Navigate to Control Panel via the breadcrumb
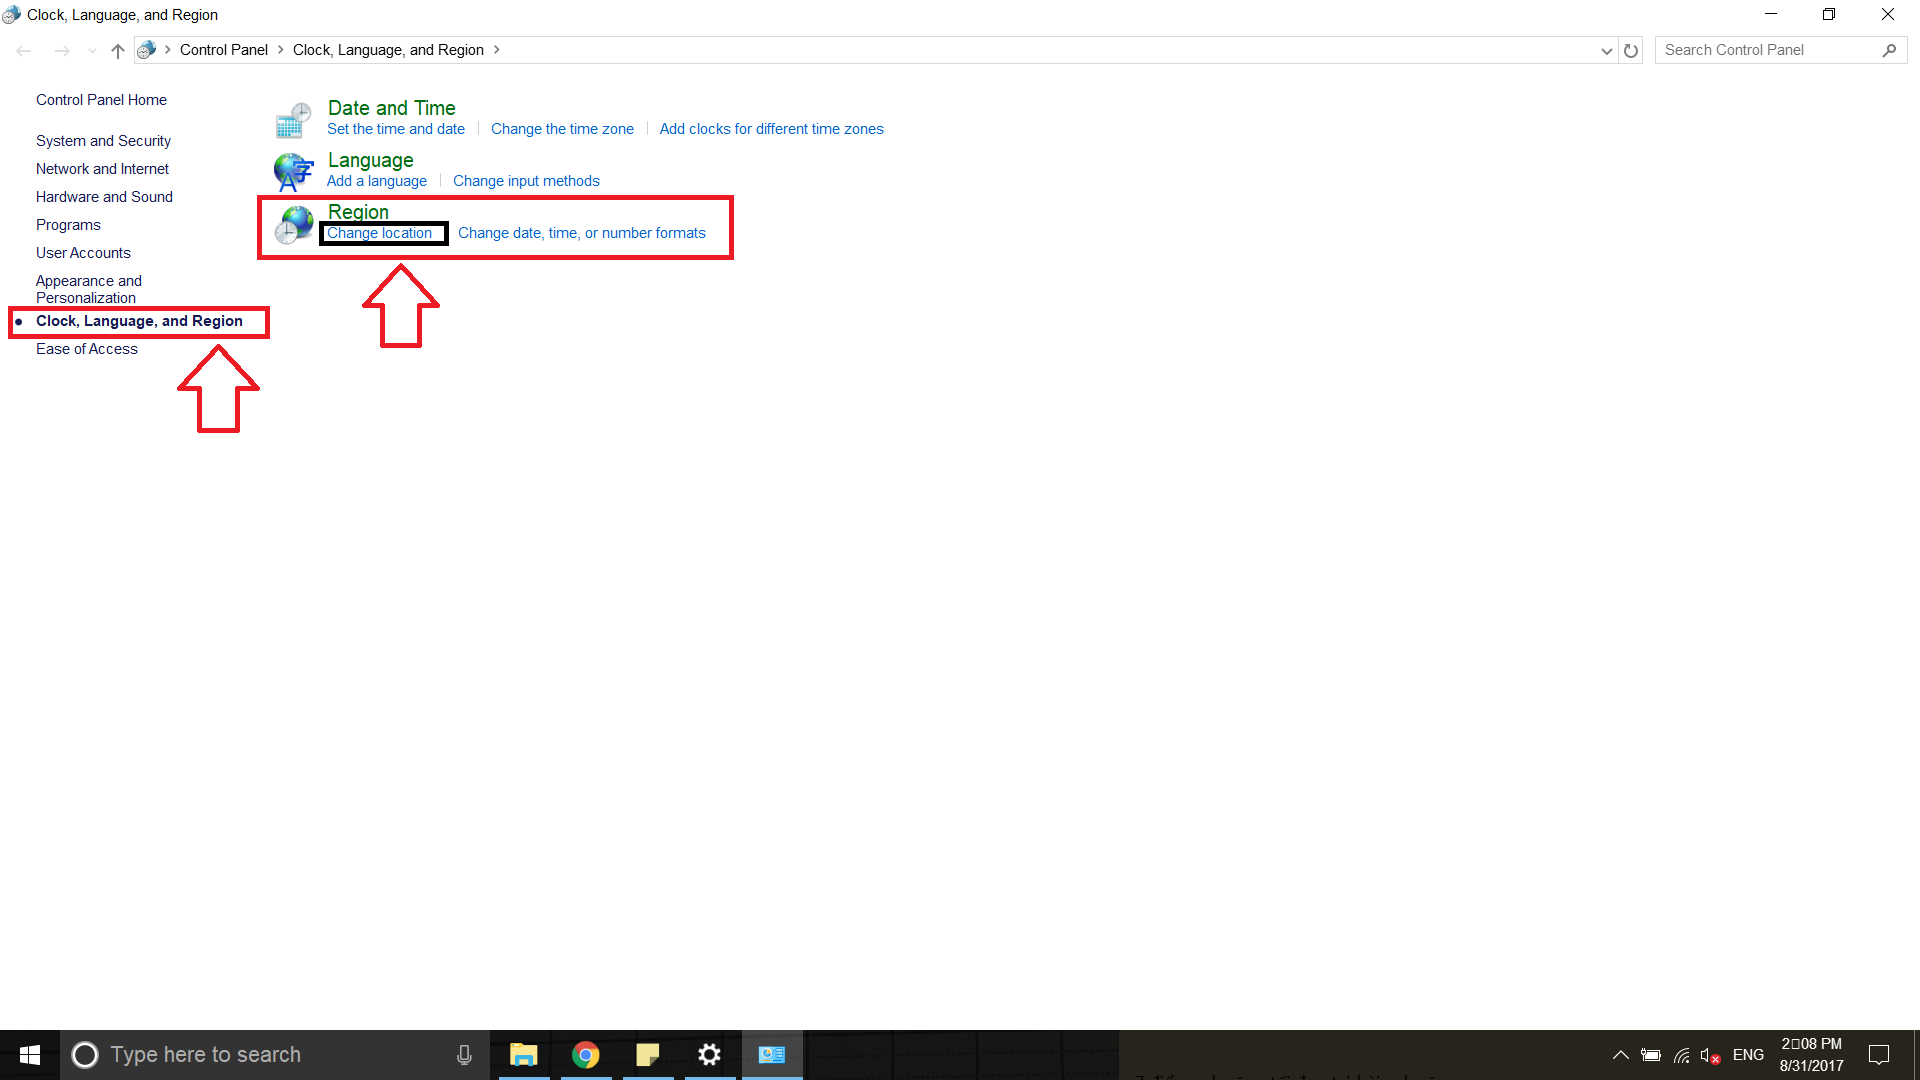This screenshot has height=1080, width=1920. 224,49
